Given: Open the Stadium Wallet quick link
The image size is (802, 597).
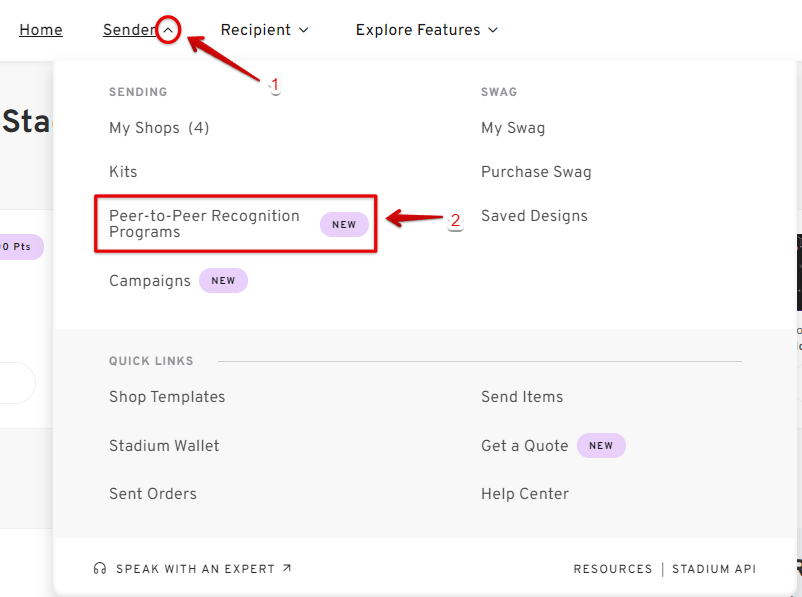Looking at the screenshot, I should [164, 445].
